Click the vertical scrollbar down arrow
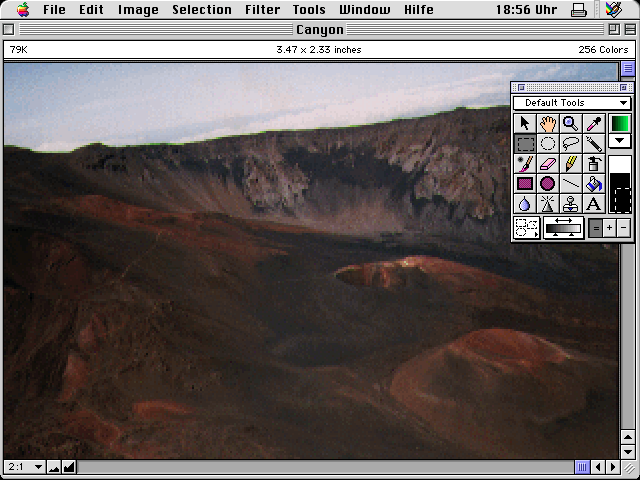Viewport: 640px width, 480px height. (628, 451)
